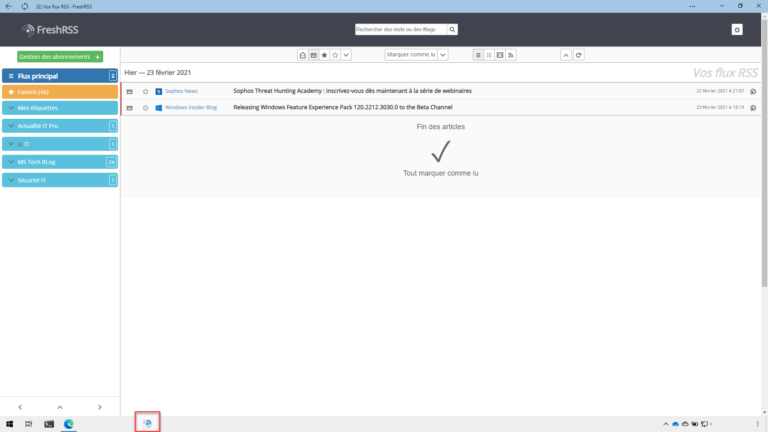Switch to reader view icon
Screen dimensions: 768x432
(500, 55)
